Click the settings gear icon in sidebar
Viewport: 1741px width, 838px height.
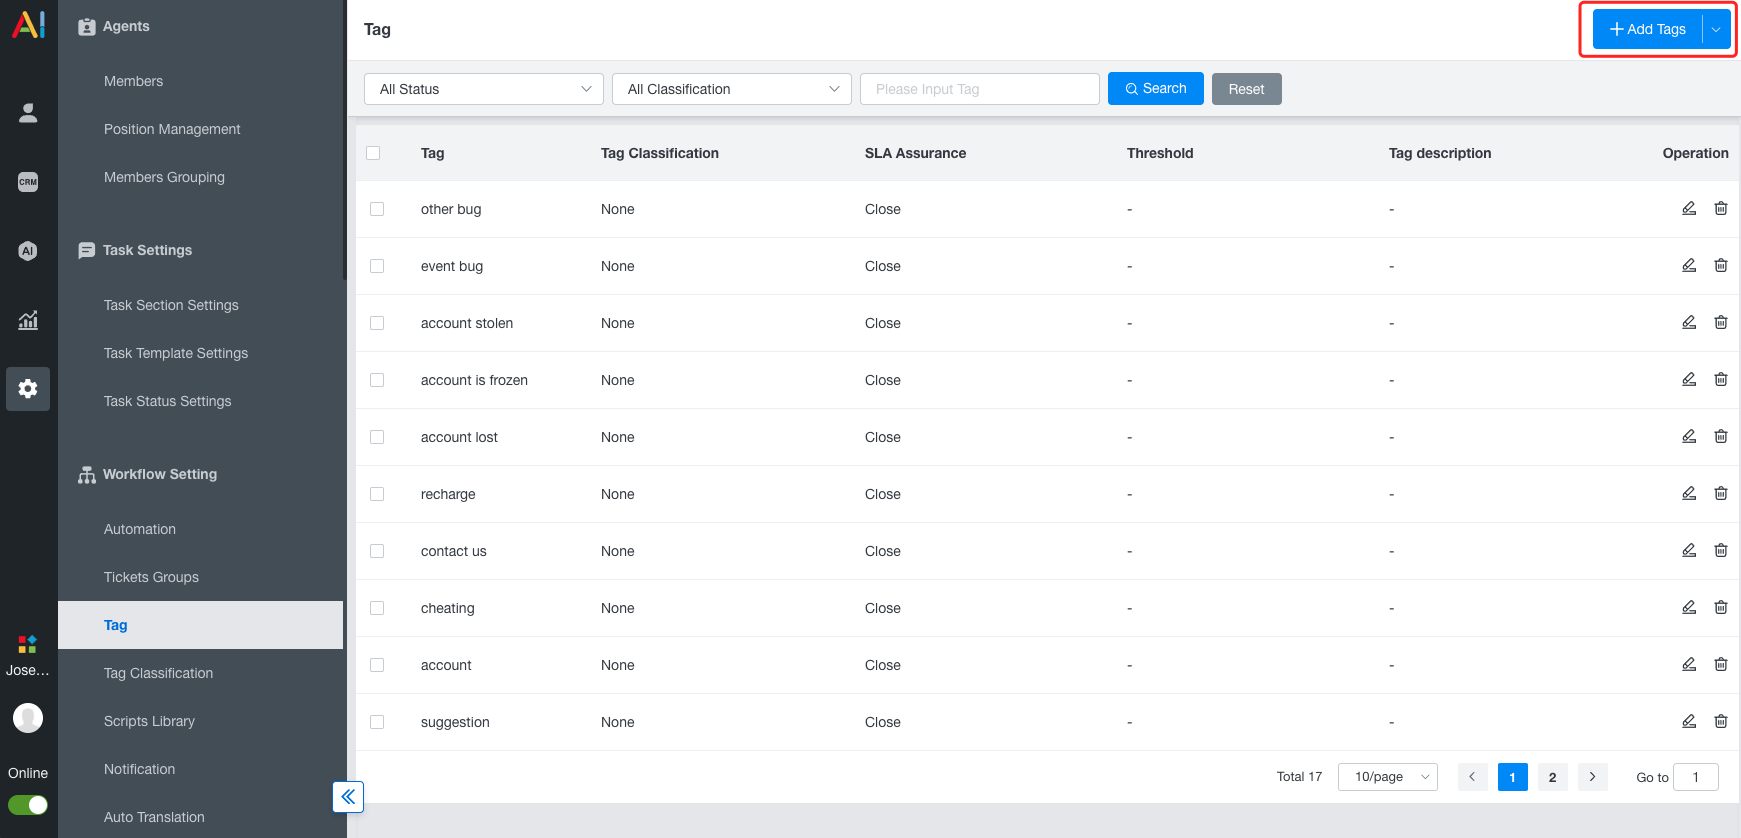(28, 388)
